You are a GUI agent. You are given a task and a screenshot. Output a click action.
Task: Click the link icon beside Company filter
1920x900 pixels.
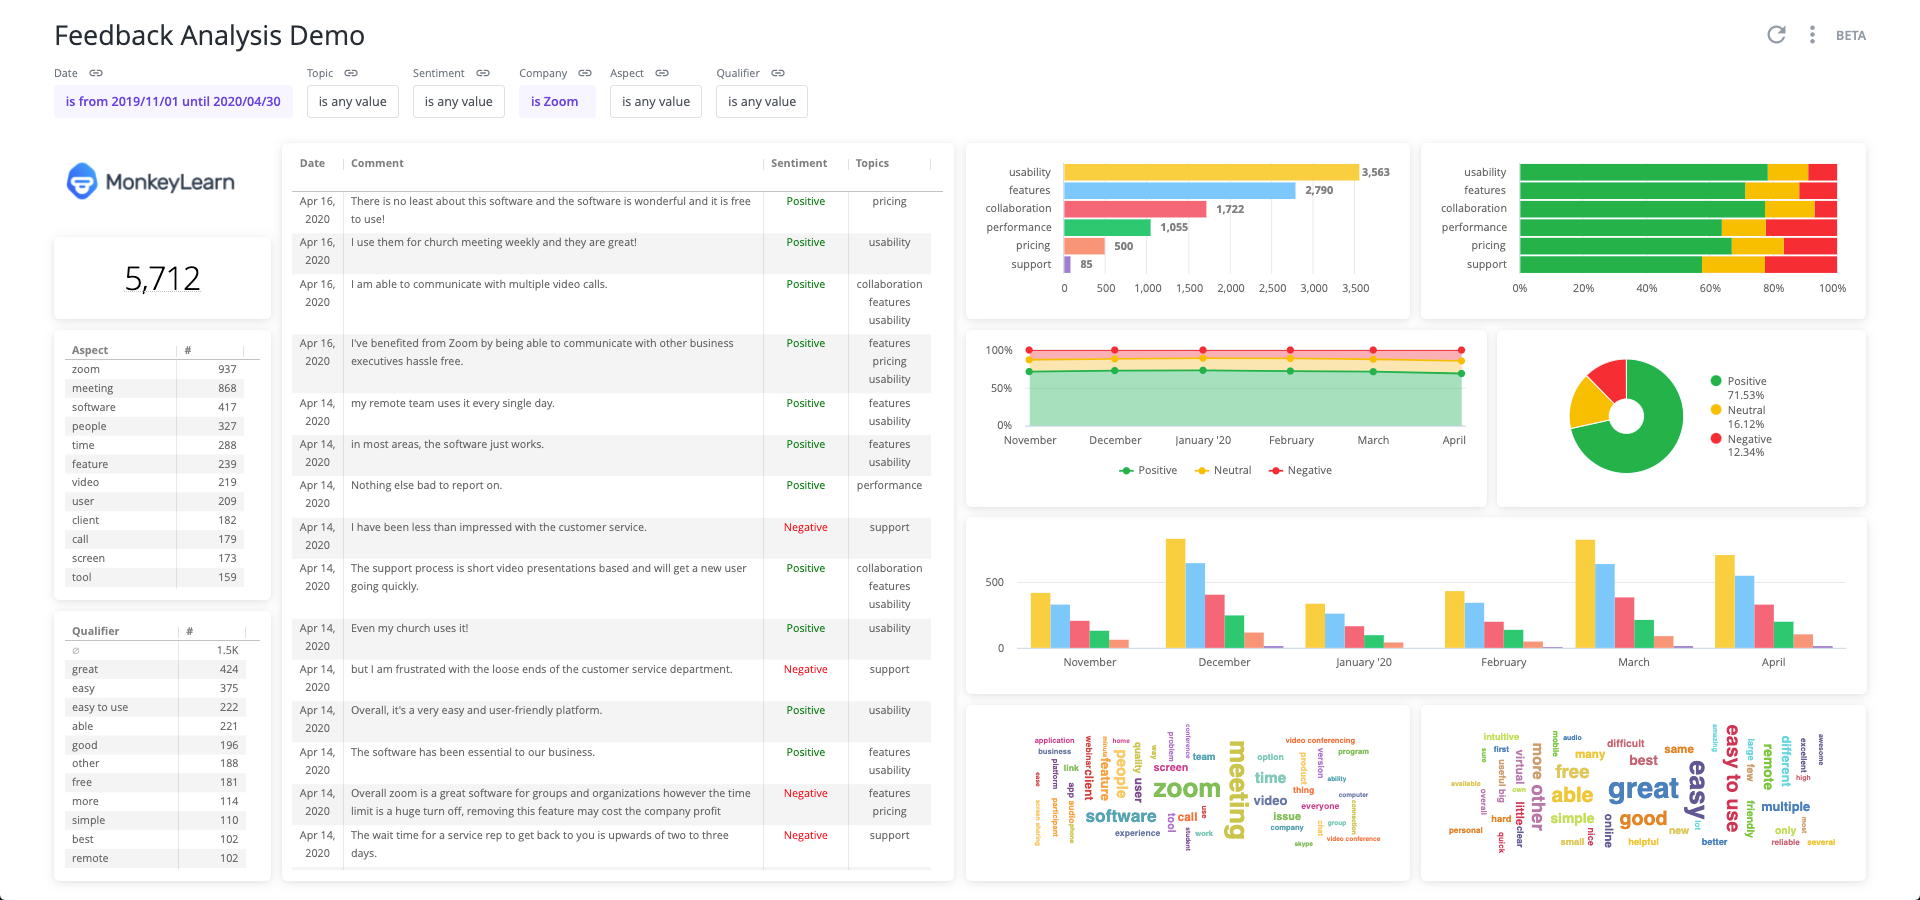pos(585,73)
